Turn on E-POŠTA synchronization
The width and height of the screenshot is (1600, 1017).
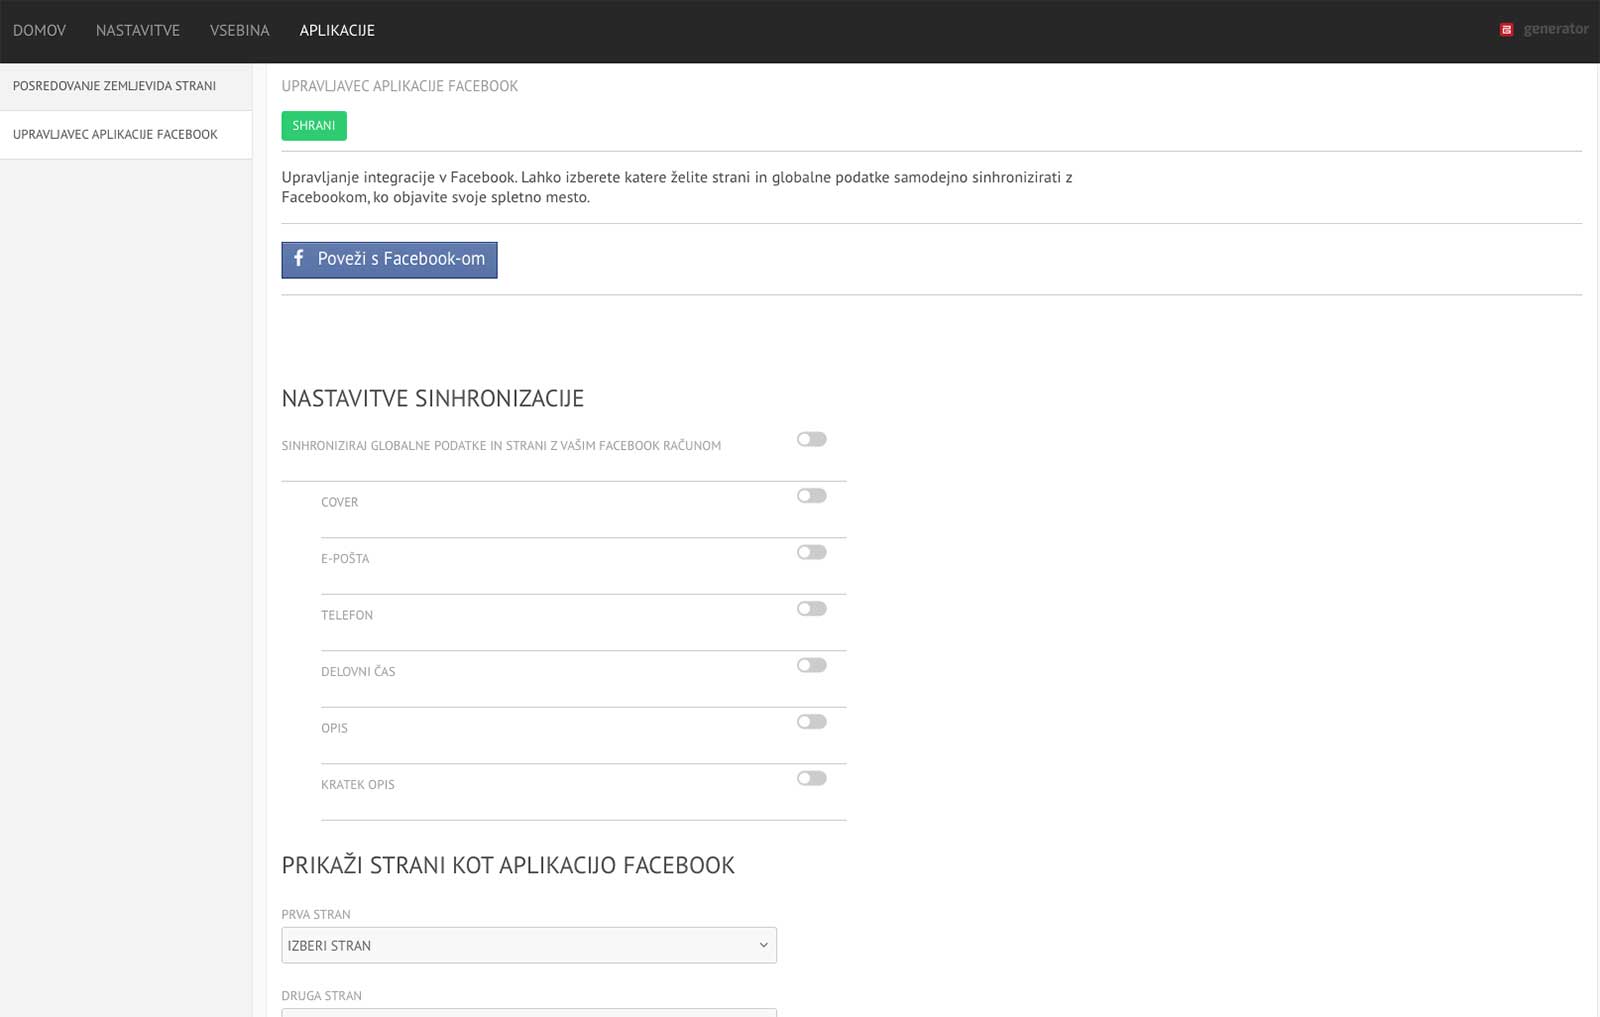(x=811, y=552)
